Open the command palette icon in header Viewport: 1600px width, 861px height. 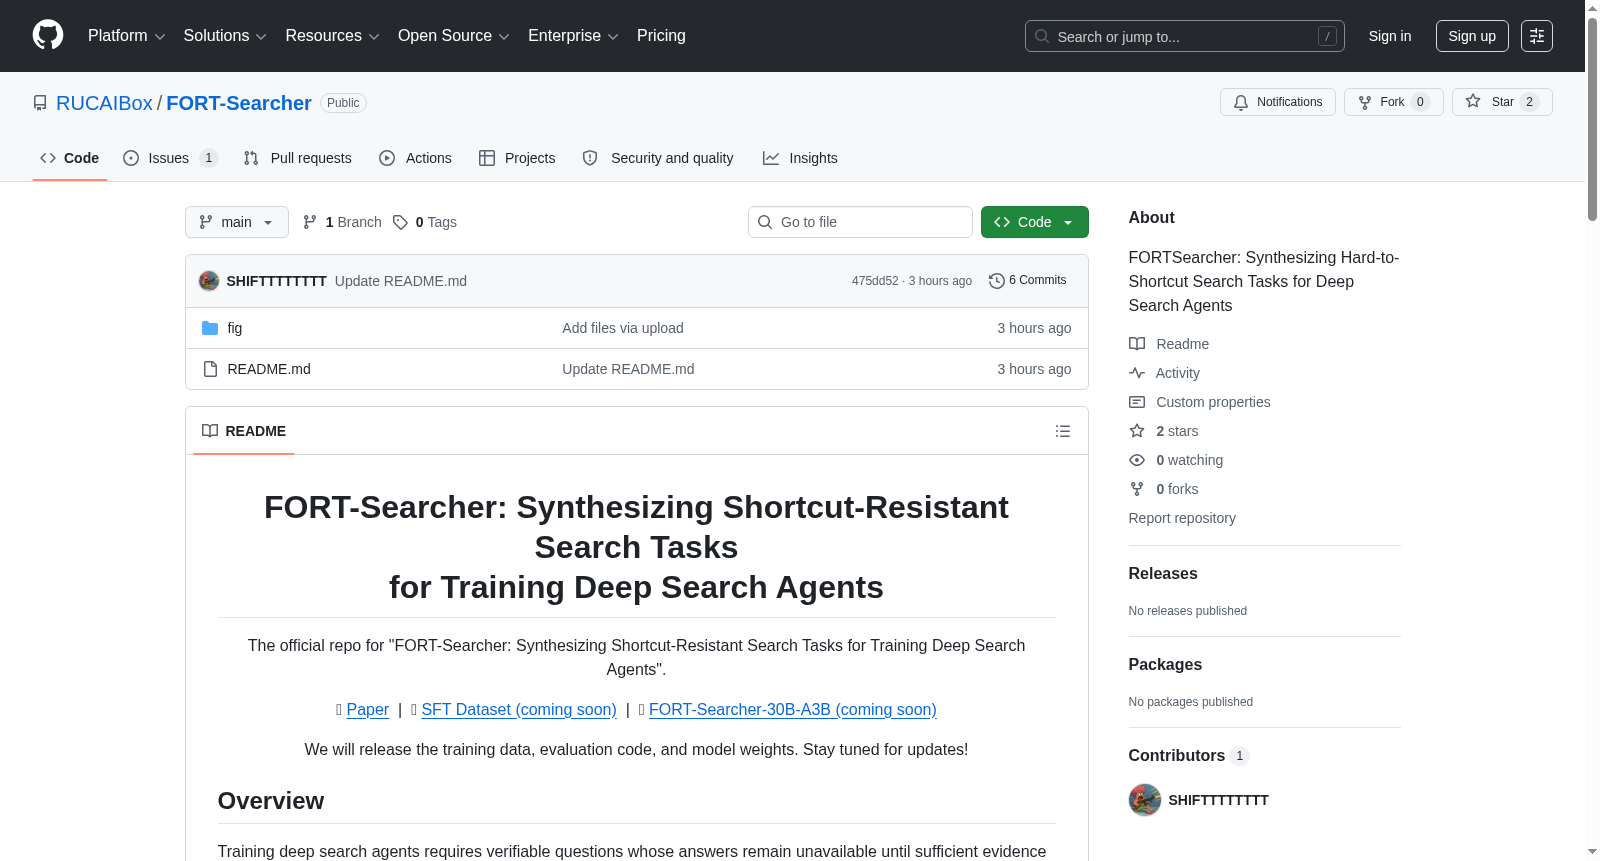pyautogui.click(x=1536, y=36)
